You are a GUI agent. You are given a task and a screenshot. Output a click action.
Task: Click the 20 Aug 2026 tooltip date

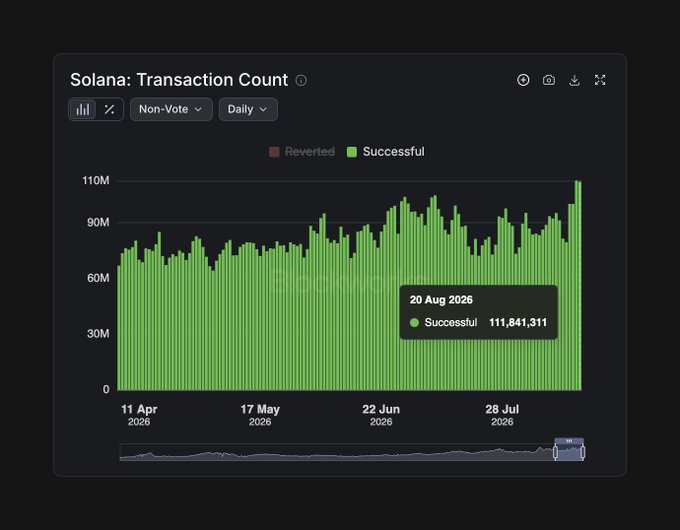(x=441, y=300)
